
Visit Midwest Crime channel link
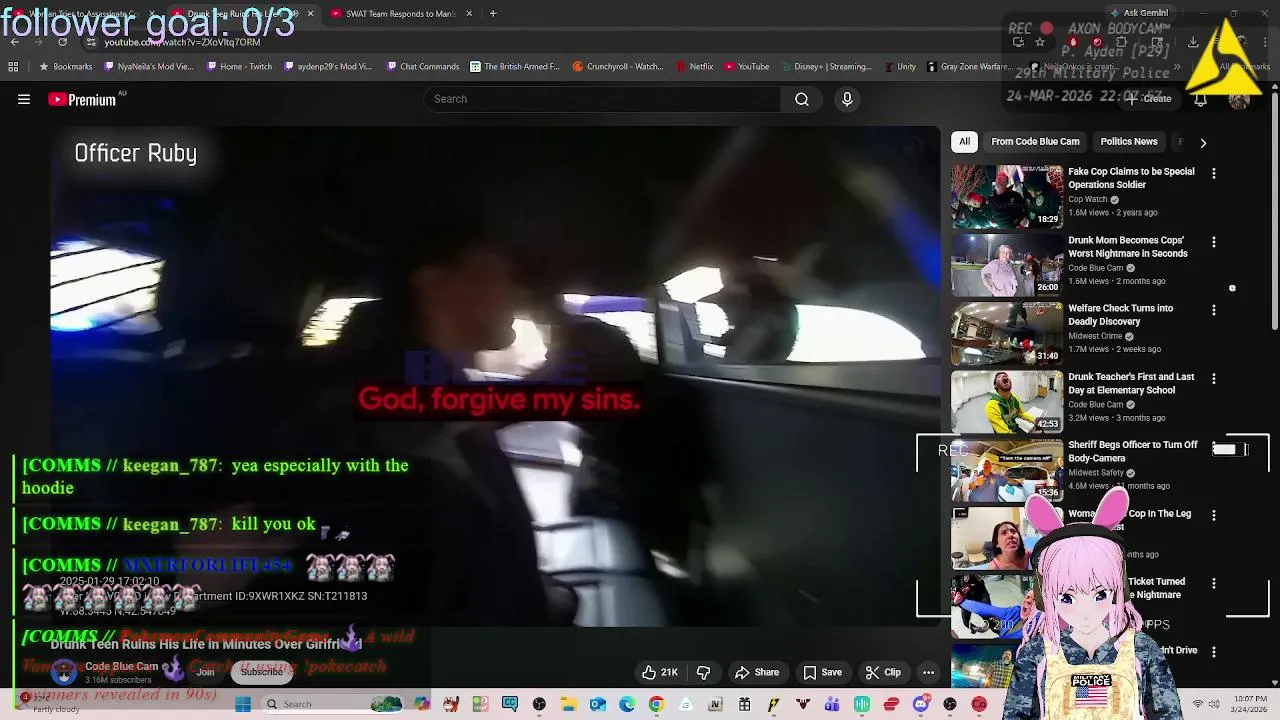point(1095,336)
